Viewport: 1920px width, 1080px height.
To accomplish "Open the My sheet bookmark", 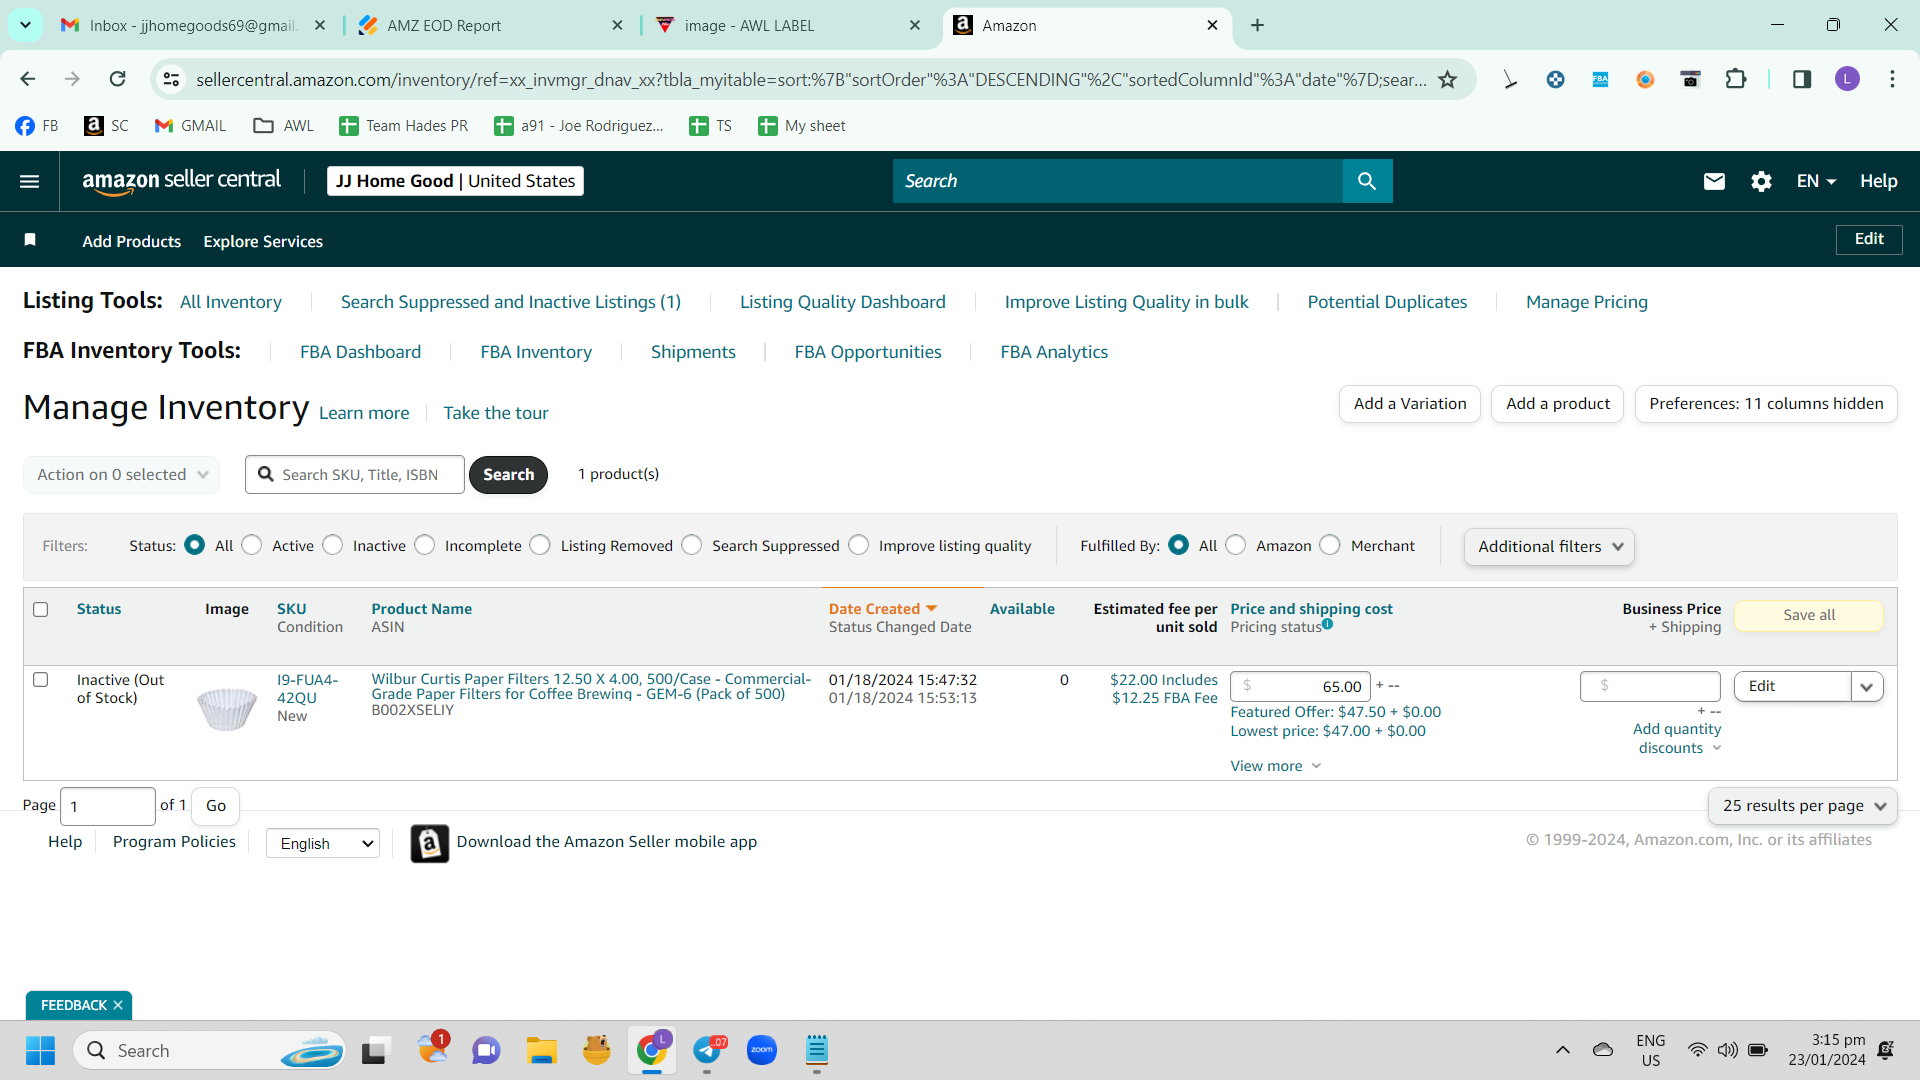I will 802,125.
